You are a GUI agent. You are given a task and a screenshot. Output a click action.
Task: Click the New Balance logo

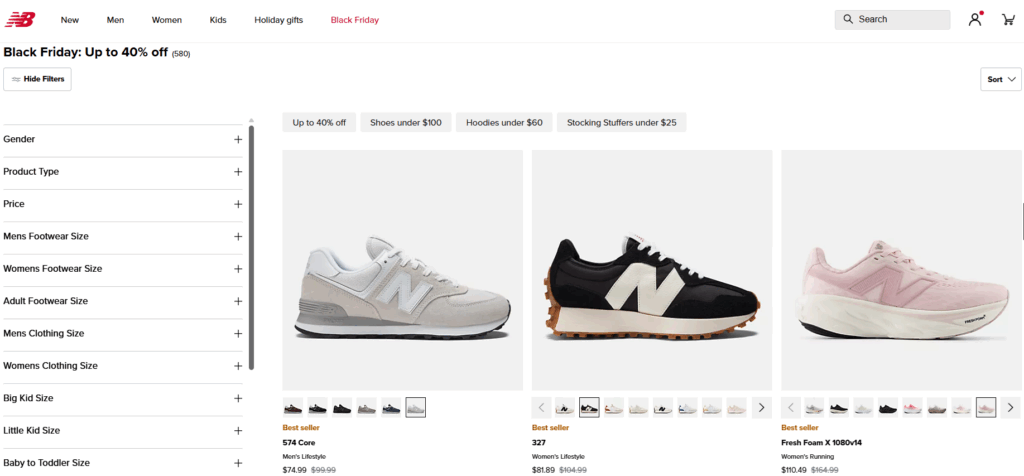pyautogui.click(x=20, y=19)
